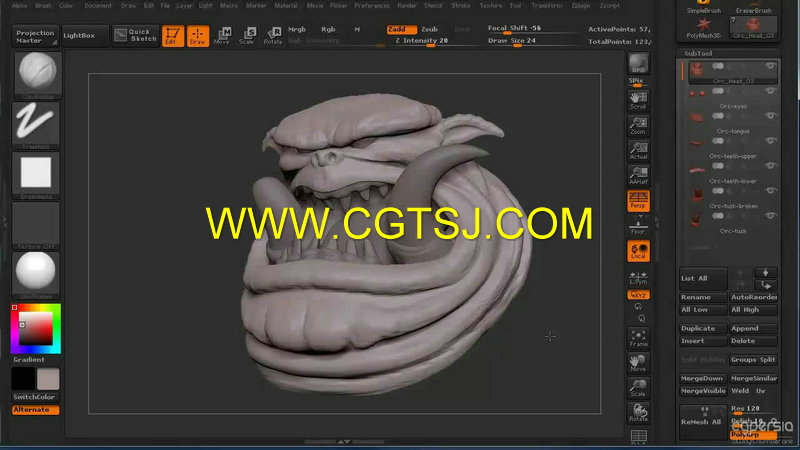Open Projection Master panel
This screenshot has width=800, height=450.
[x=35, y=36]
